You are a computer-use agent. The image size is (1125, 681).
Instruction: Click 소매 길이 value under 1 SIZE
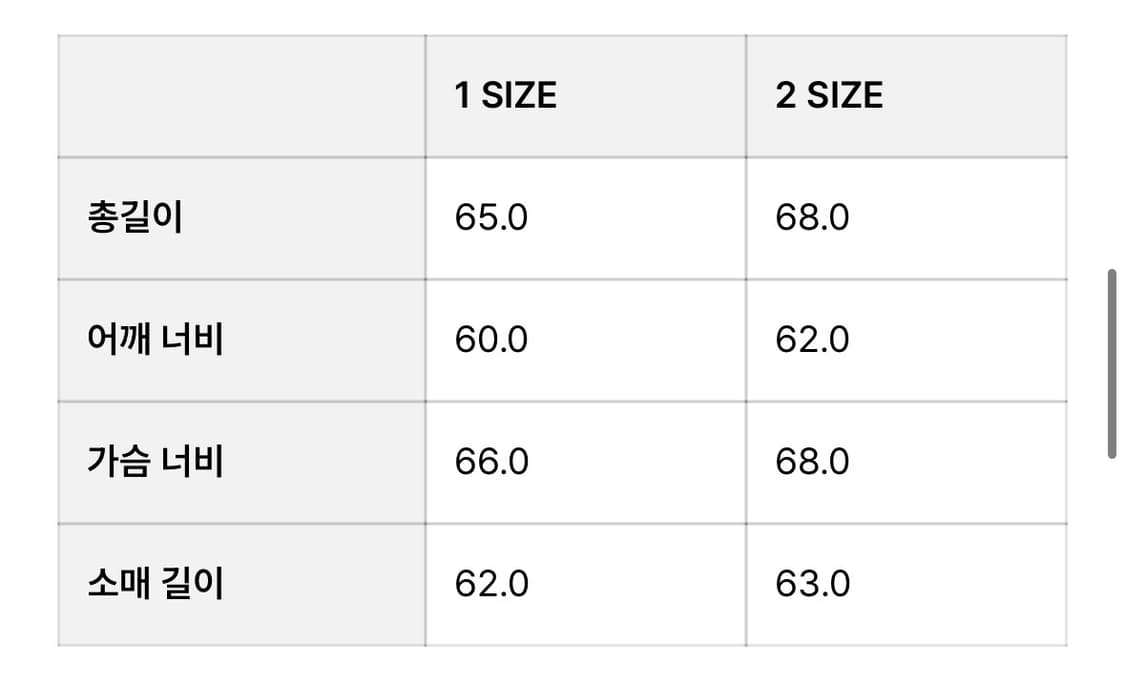(491, 584)
